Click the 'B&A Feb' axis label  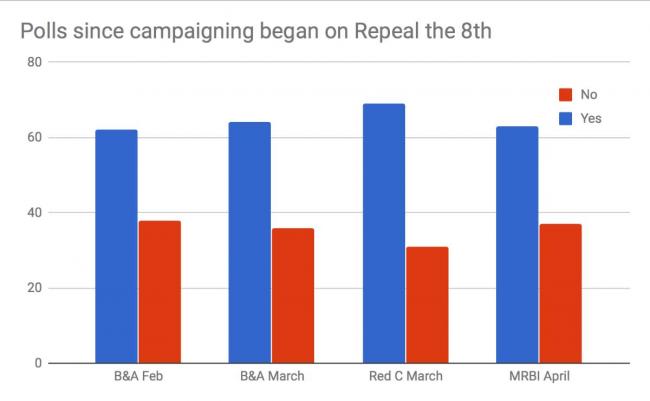[137, 377]
